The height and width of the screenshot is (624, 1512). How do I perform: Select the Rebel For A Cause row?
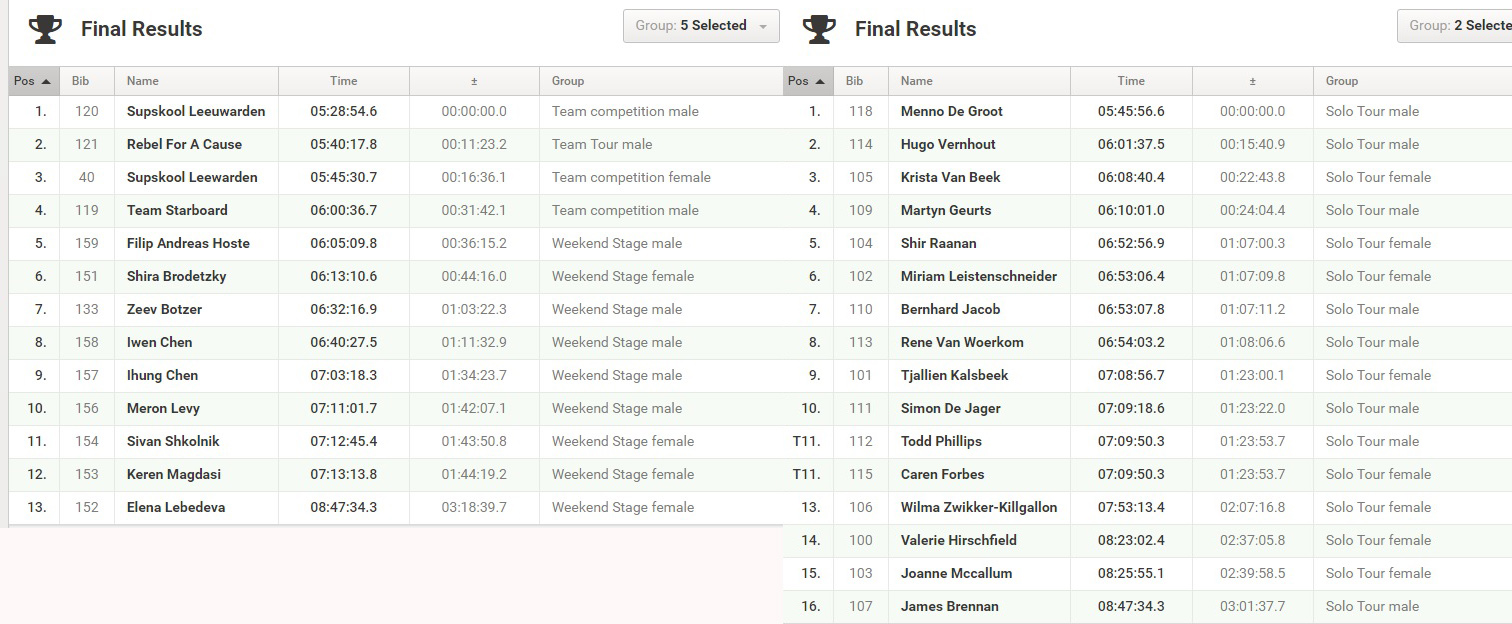[x=396, y=144]
